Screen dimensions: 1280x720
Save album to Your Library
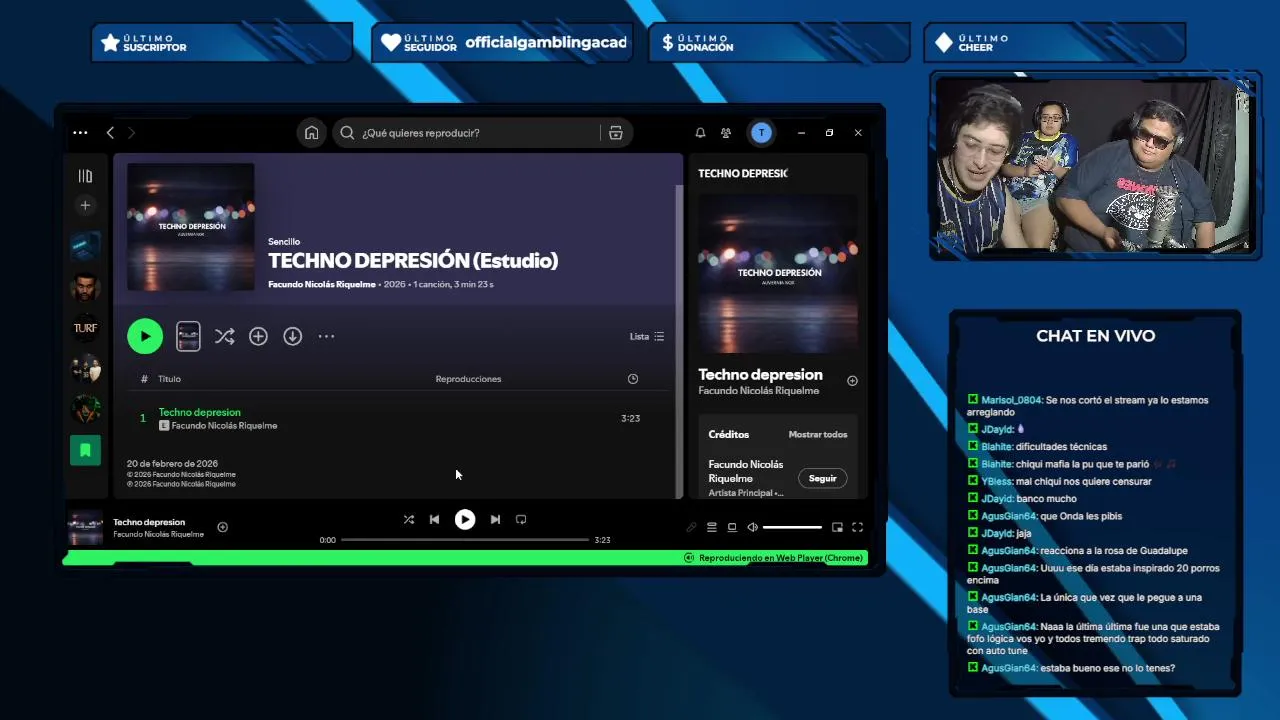(x=258, y=337)
